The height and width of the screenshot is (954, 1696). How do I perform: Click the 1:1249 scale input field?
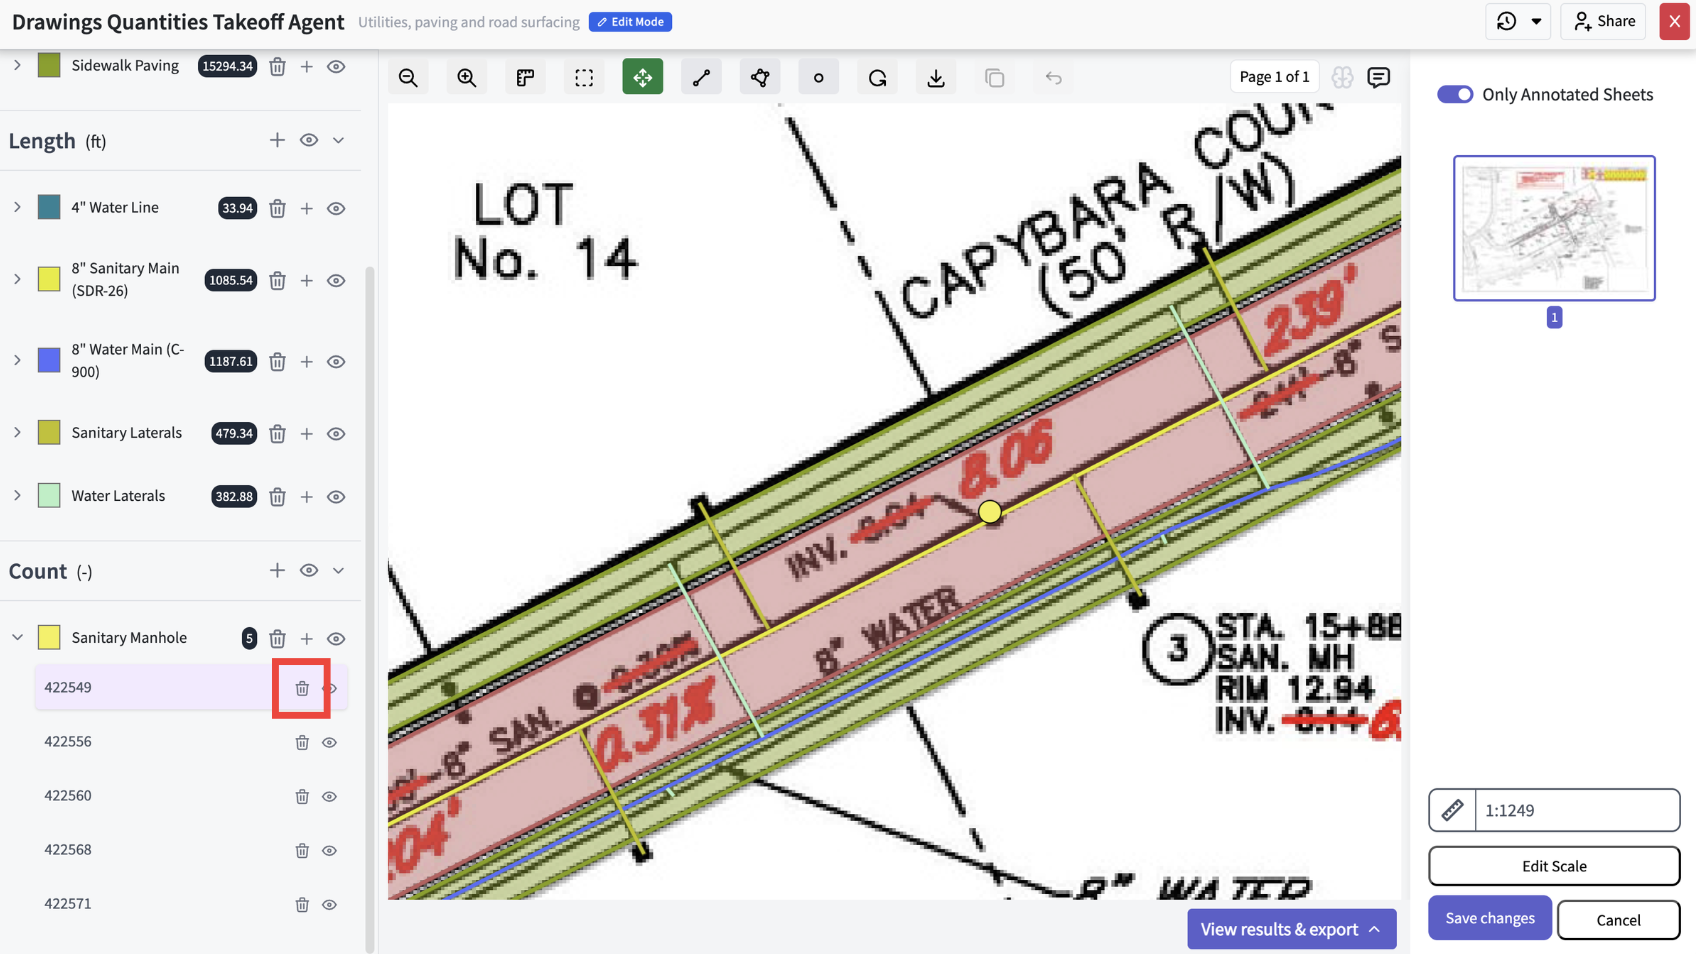click(x=1577, y=810)
